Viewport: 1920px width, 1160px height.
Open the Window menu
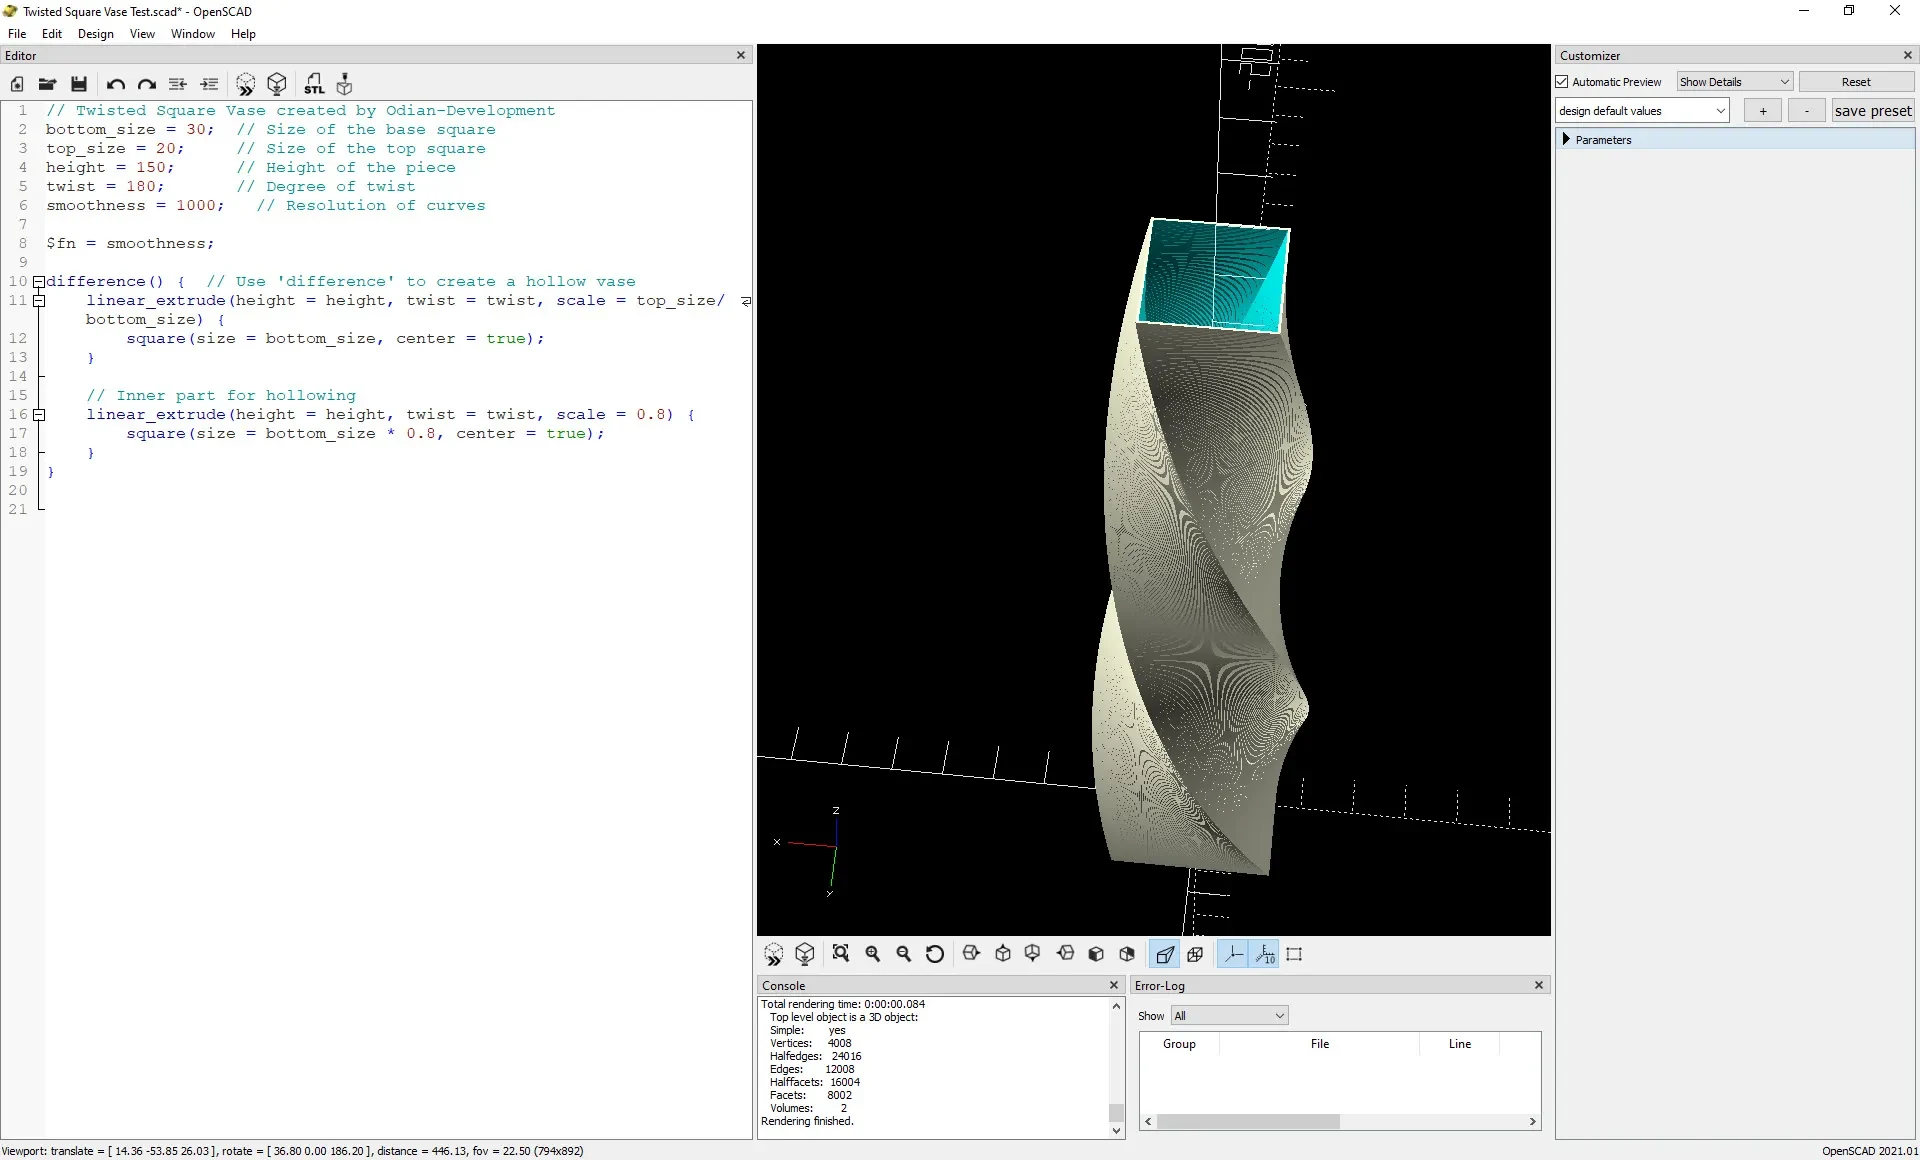point(193,34)
